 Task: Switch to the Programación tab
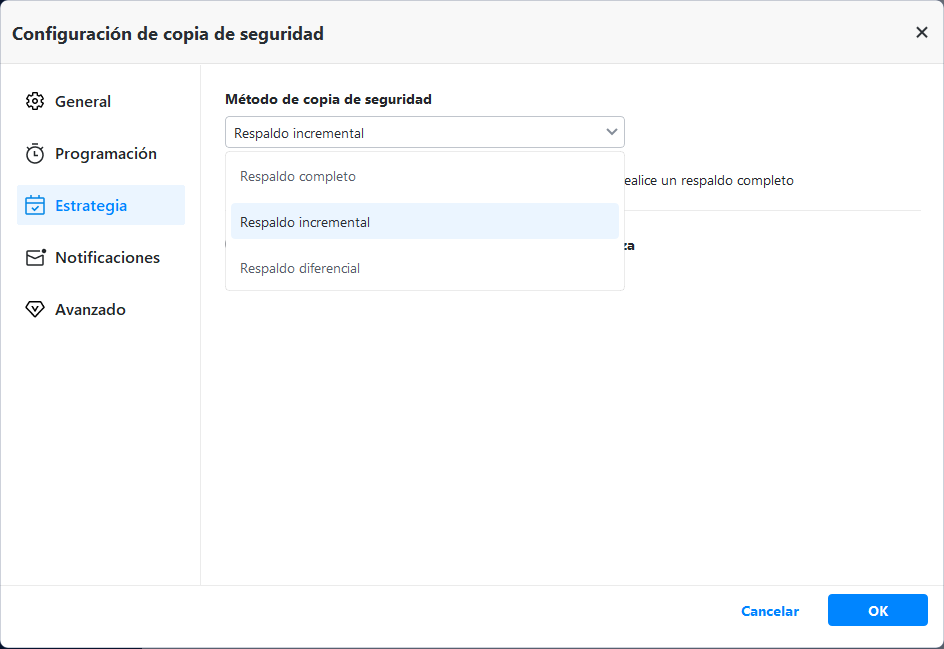[106, 154]
